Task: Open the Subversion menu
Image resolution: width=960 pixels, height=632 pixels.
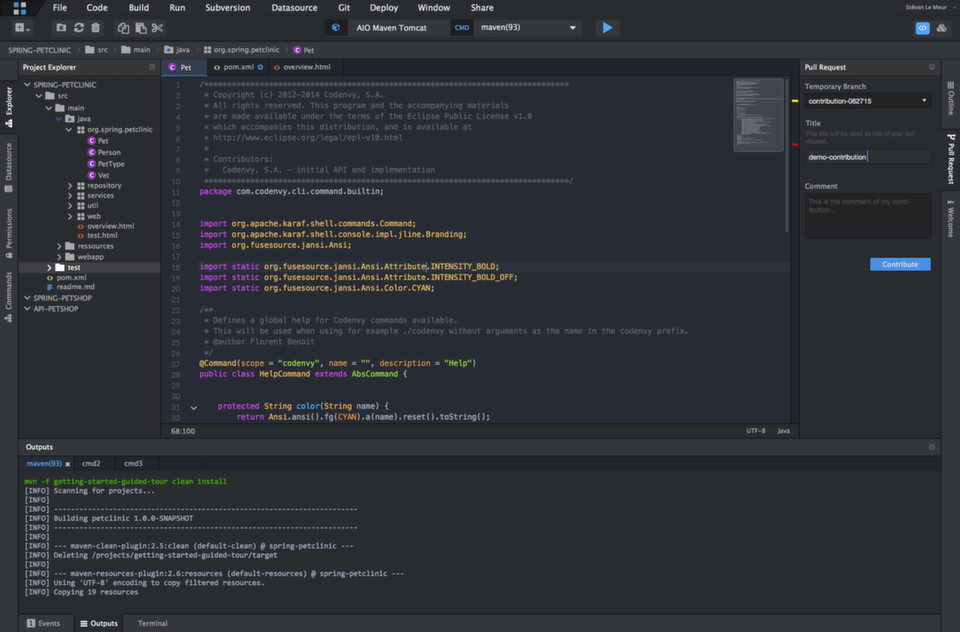Action: 228,8
